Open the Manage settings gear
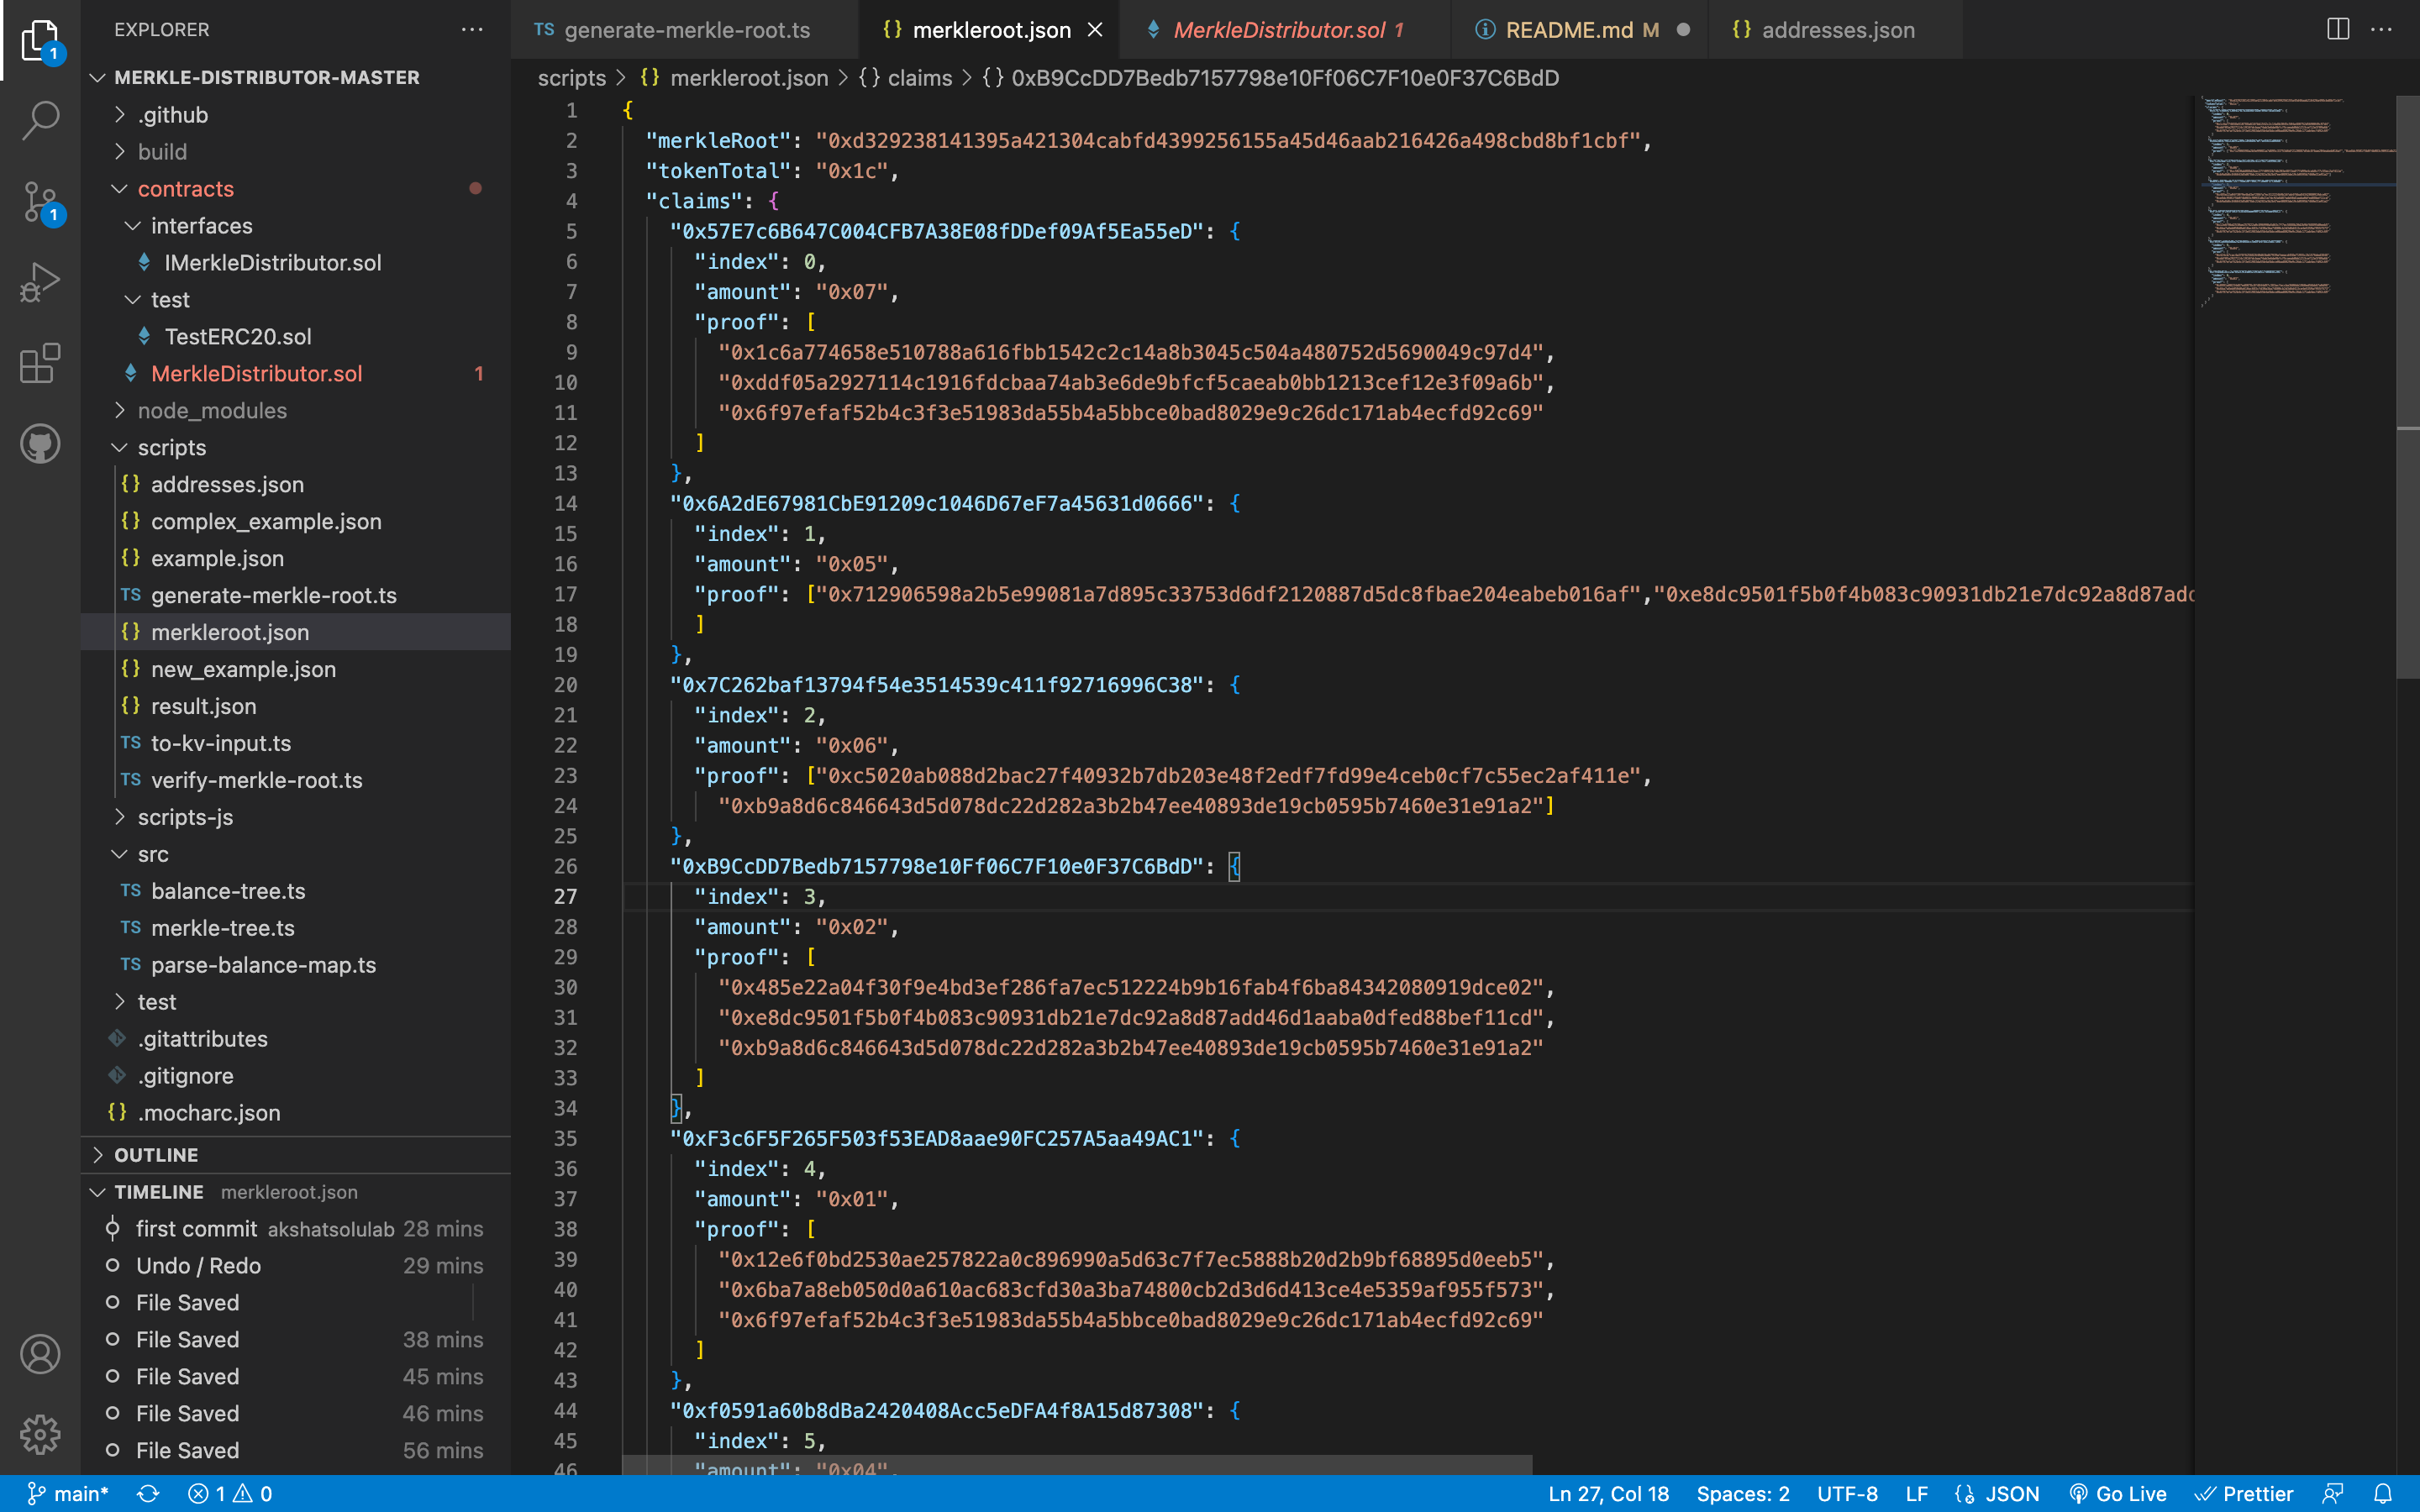This screenshot has width=2420, height=1512. pos(40,1434)
